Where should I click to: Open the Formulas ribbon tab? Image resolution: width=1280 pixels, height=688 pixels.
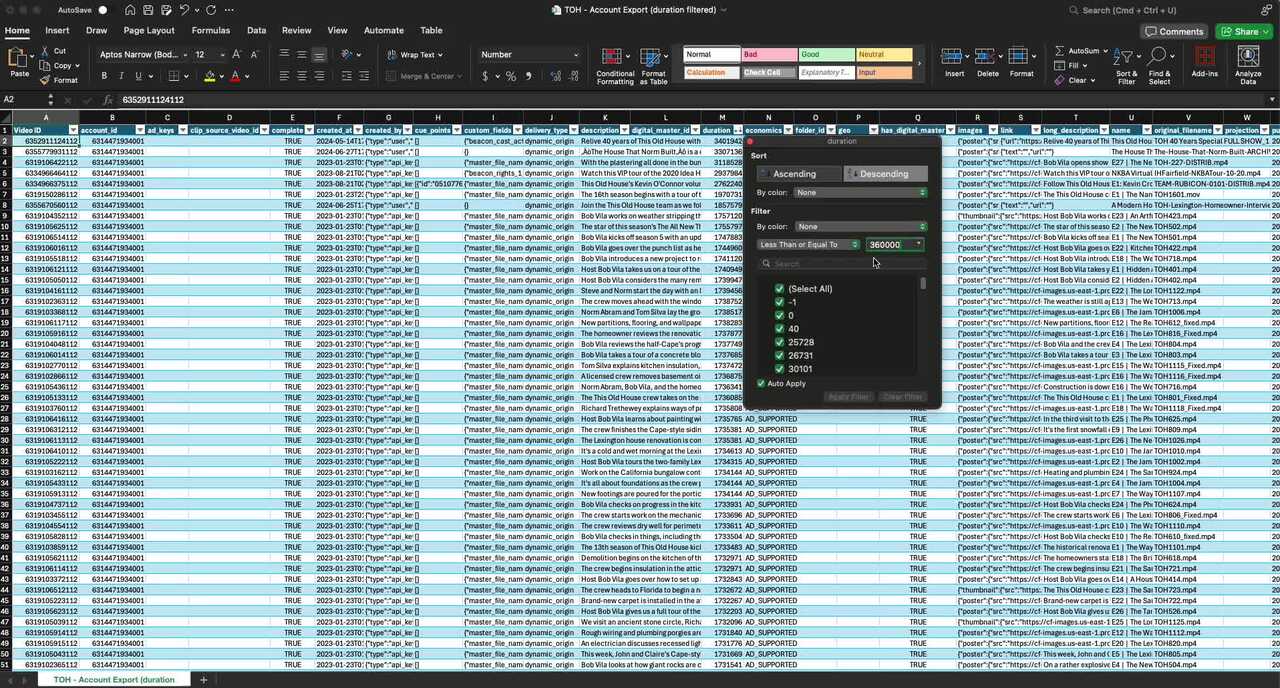point(211,31)
